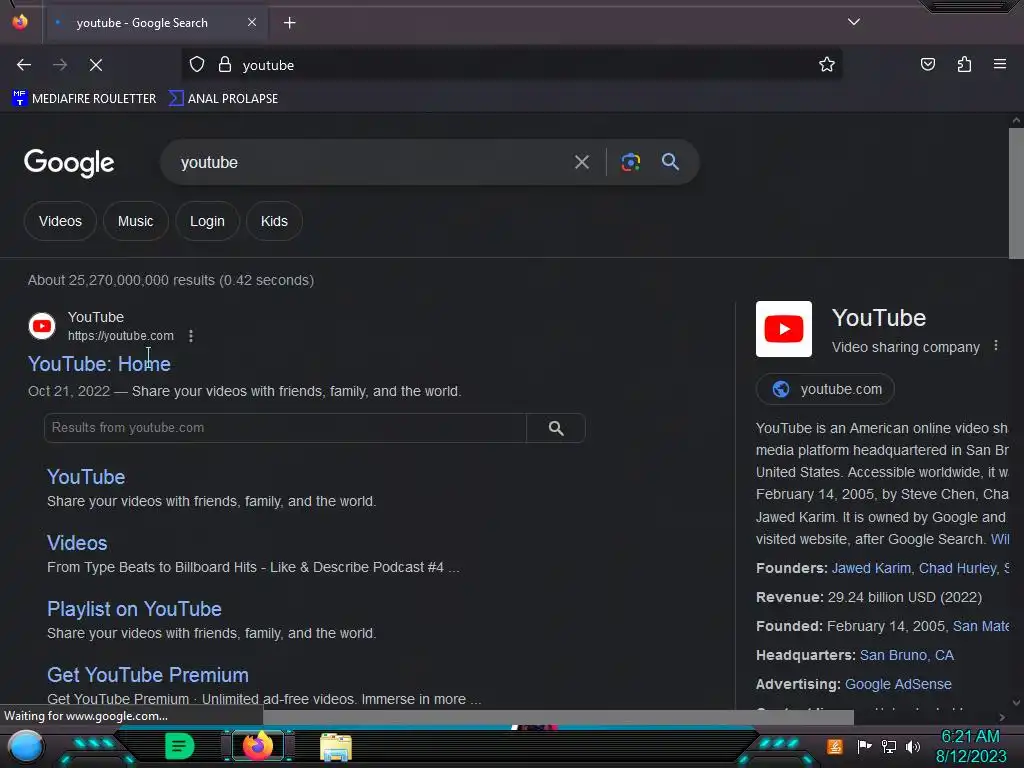Image resolution: width=1024 pixels, height=768 pixels.
Task: Go back with the browser back arrow
Action: click(24, 65)
